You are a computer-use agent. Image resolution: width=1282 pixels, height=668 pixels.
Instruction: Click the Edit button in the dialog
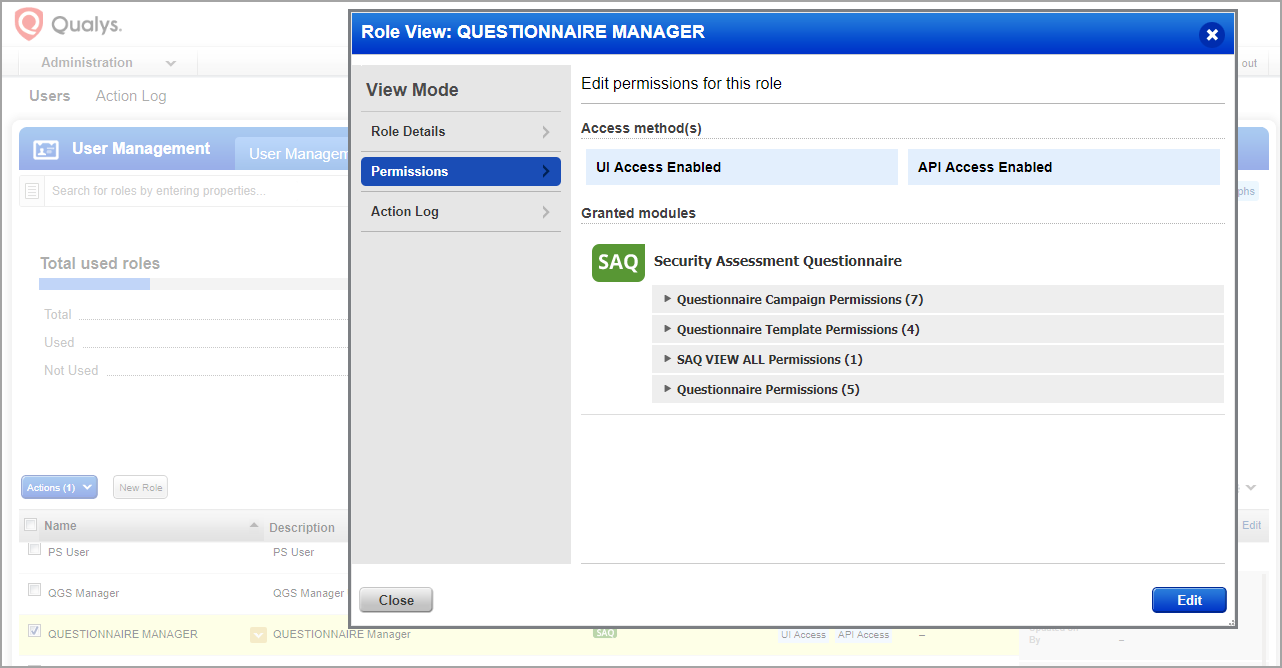click(1189, 600)
